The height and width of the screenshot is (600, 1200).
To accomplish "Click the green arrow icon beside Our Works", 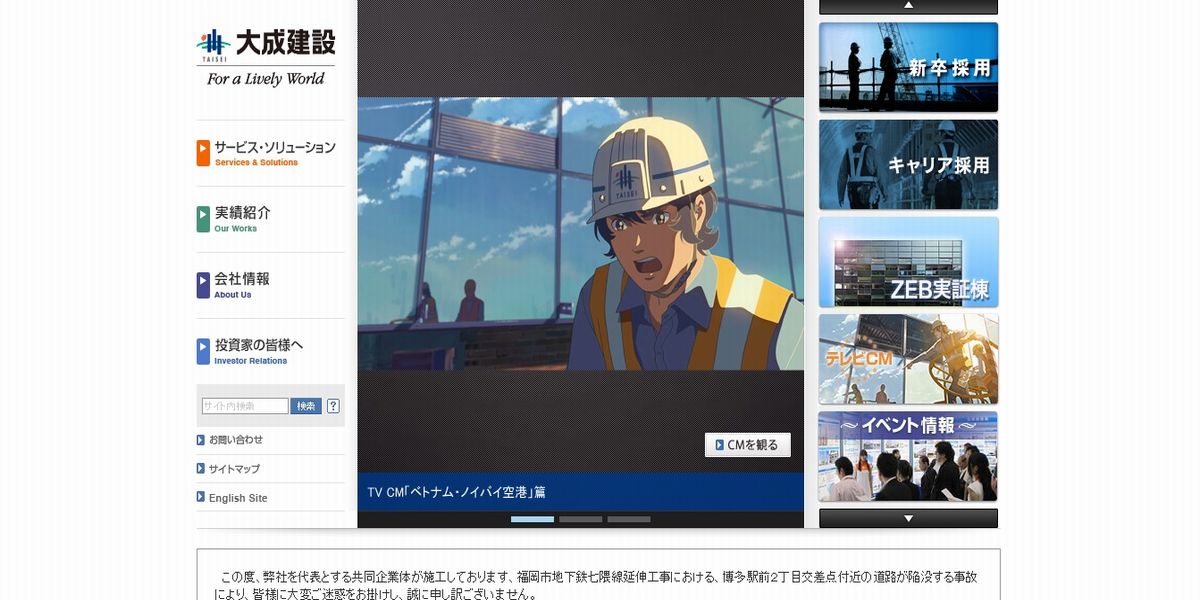I will click(x=203, y=219).
